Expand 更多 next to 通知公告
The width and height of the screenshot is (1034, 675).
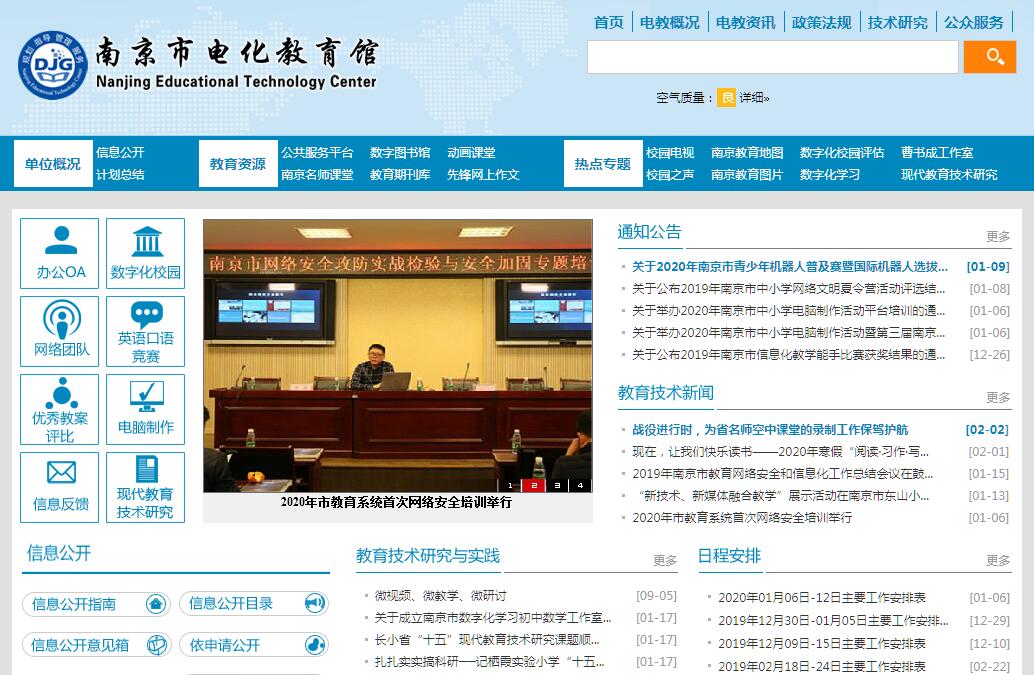pos(997,237)
